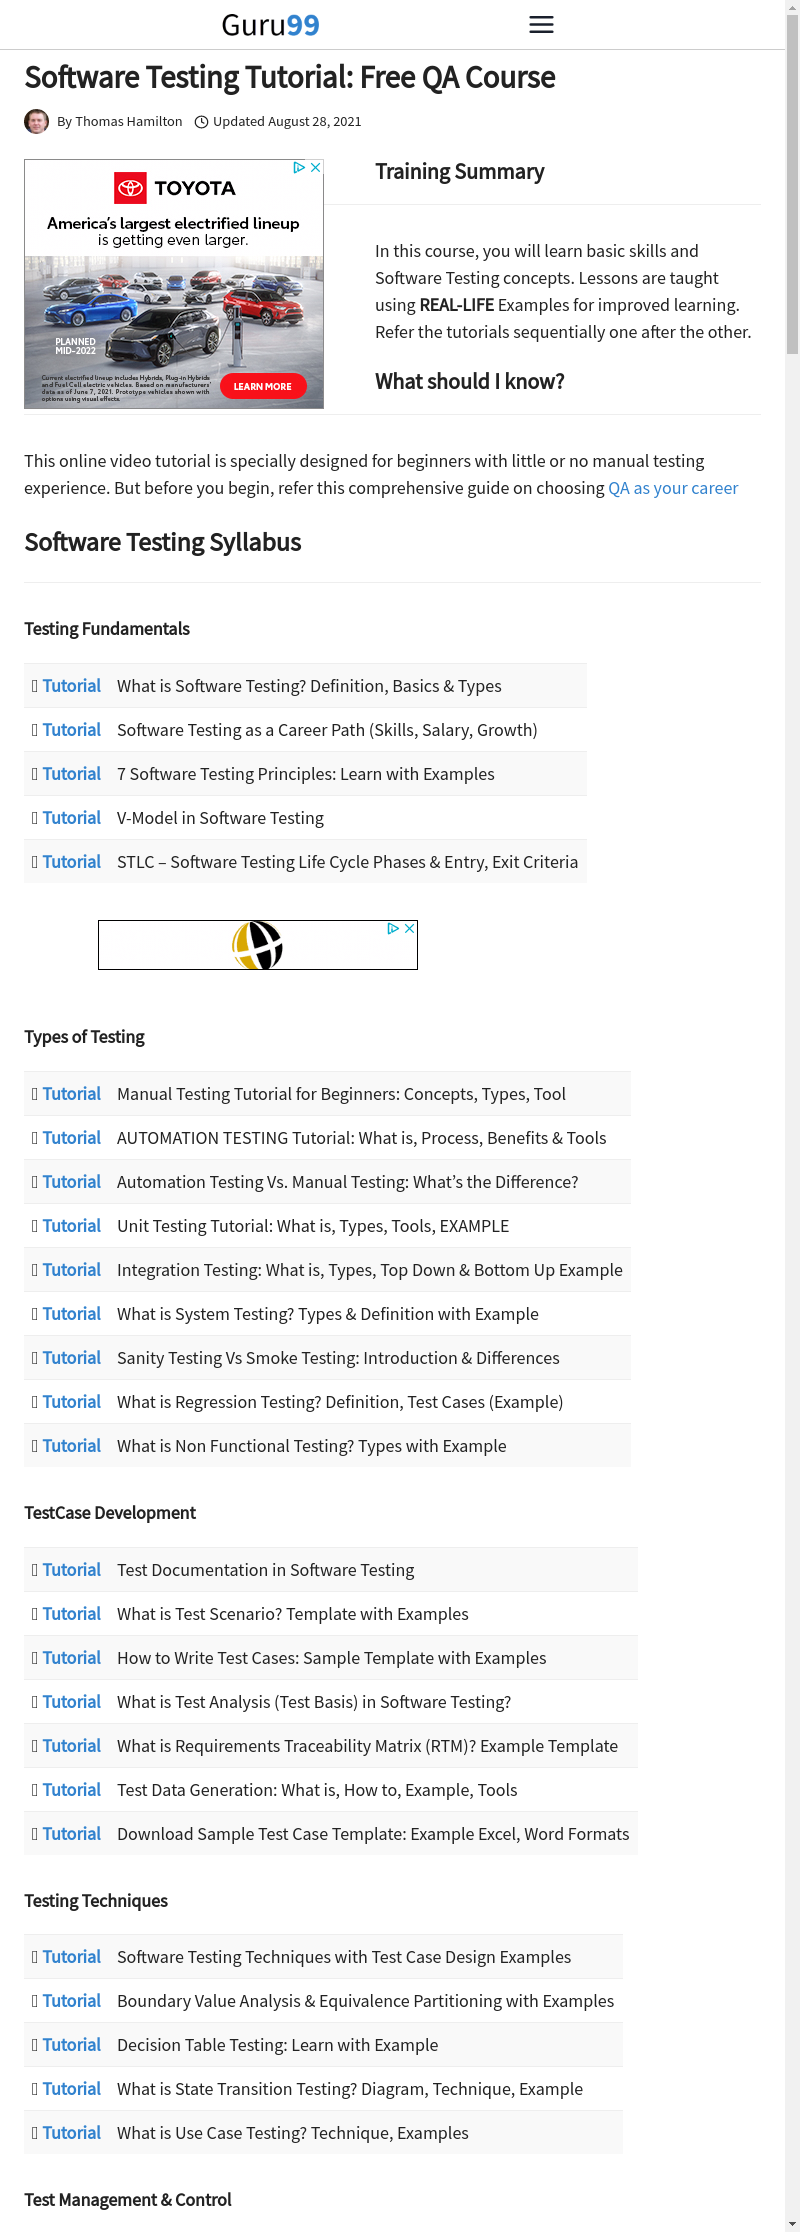This screenshot has width=800, height=2232.
Task: Click the Guru99 logo
Action: coord(270,25)
